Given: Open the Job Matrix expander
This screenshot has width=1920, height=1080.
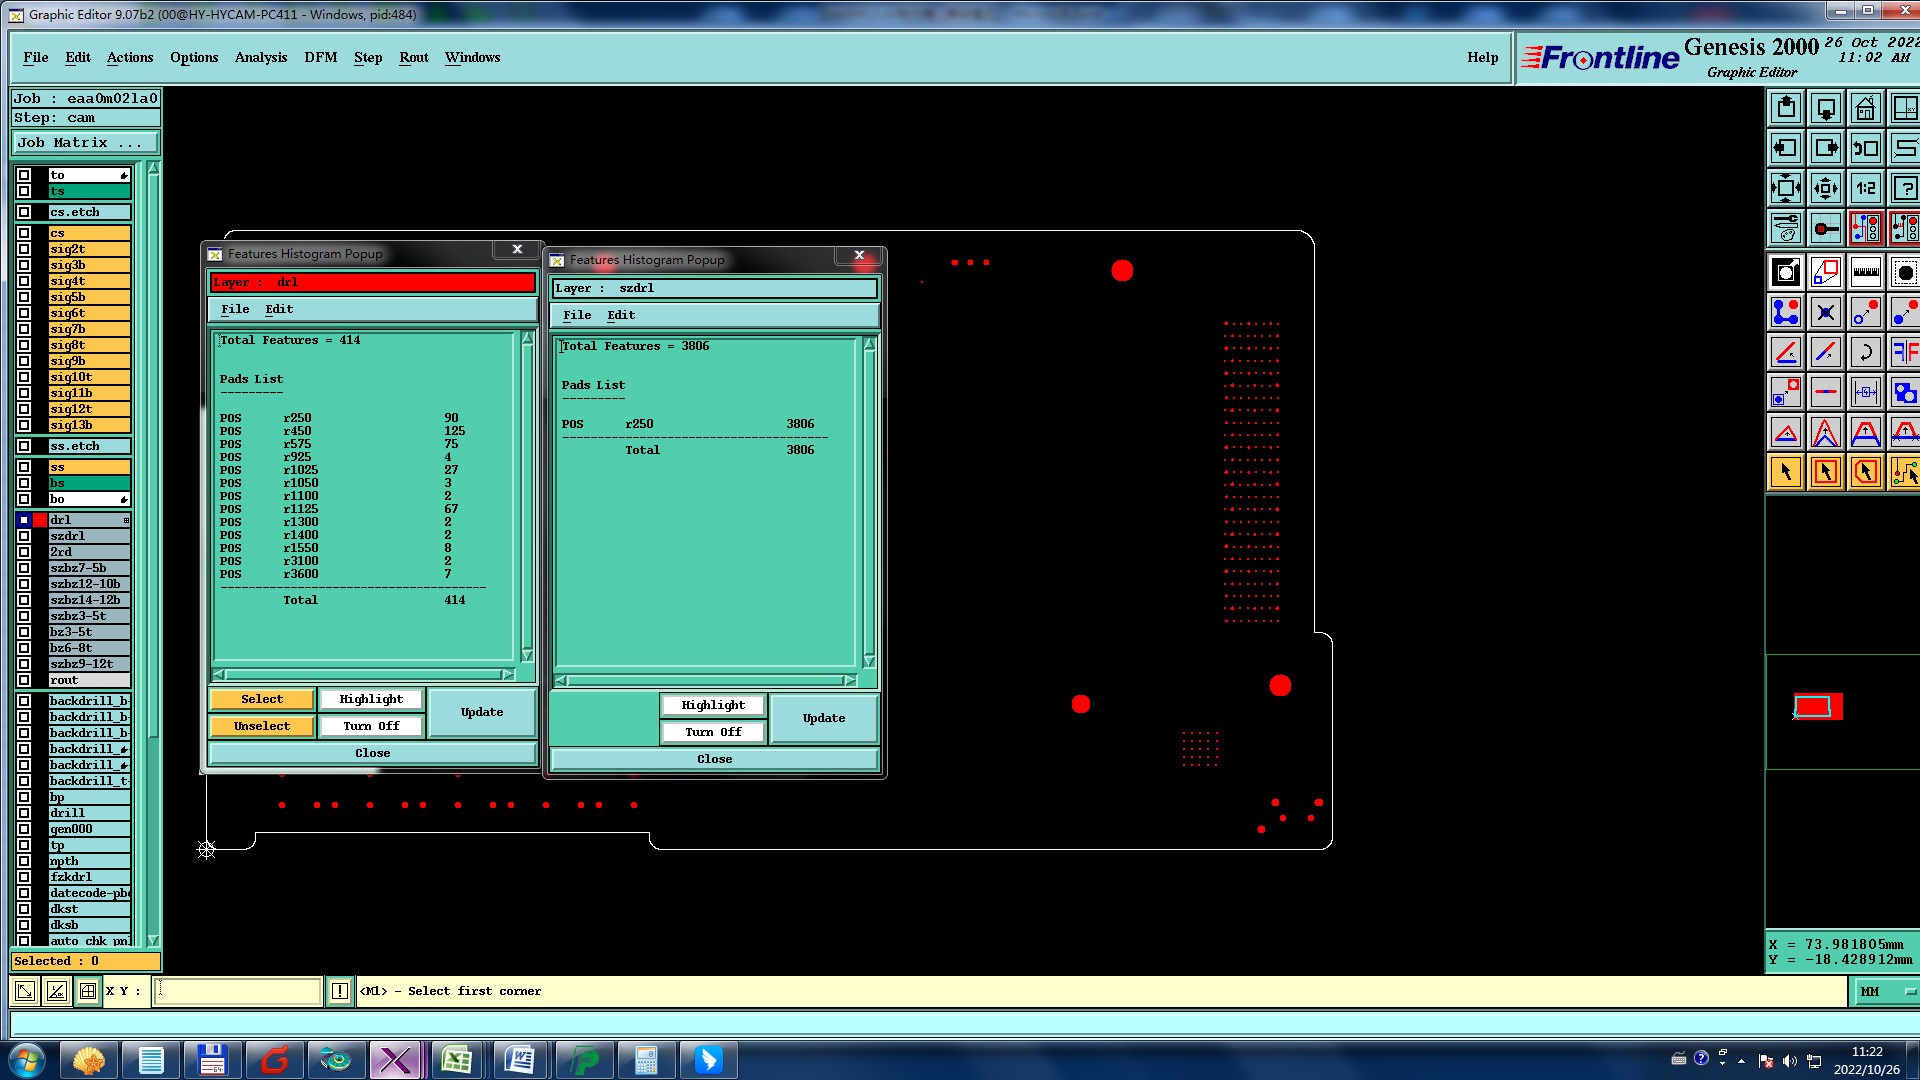Looking at the screenshot, I should tap(84, 143).
